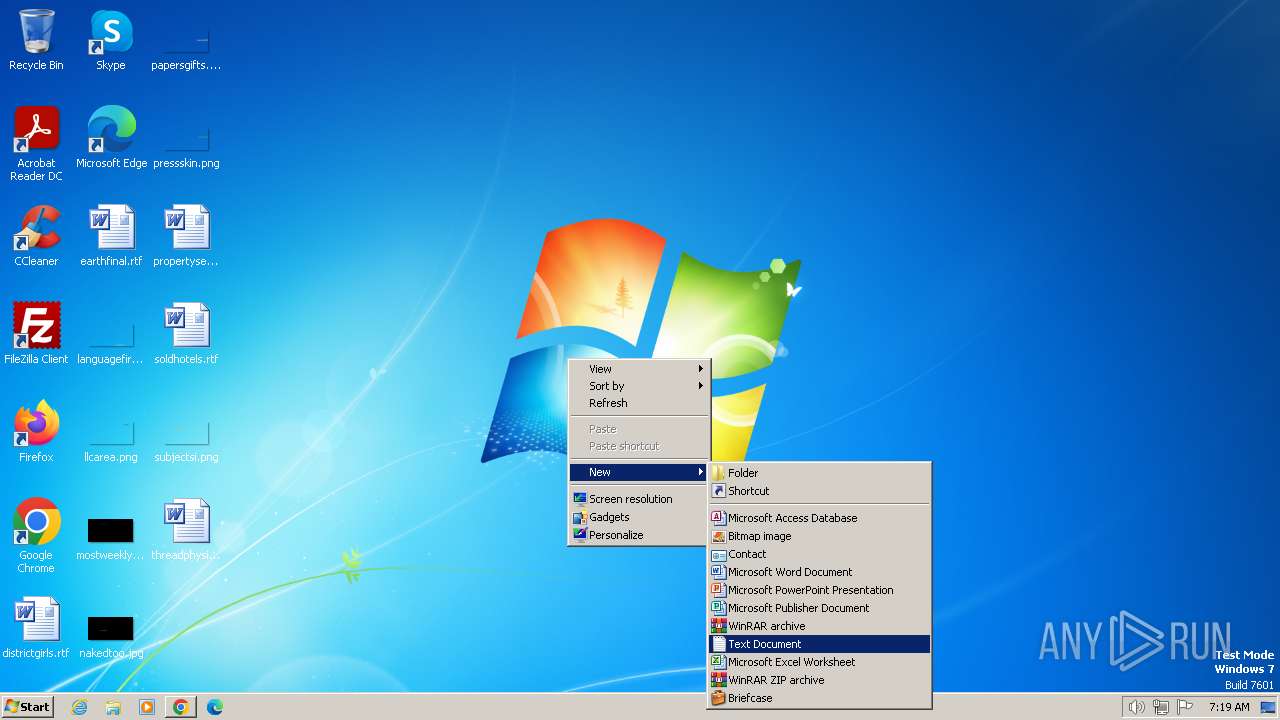This screenshot has height=720, width=1280.
Task: Select the Acrobat Reader DC shortcut
Action: [x=36, y=143]
